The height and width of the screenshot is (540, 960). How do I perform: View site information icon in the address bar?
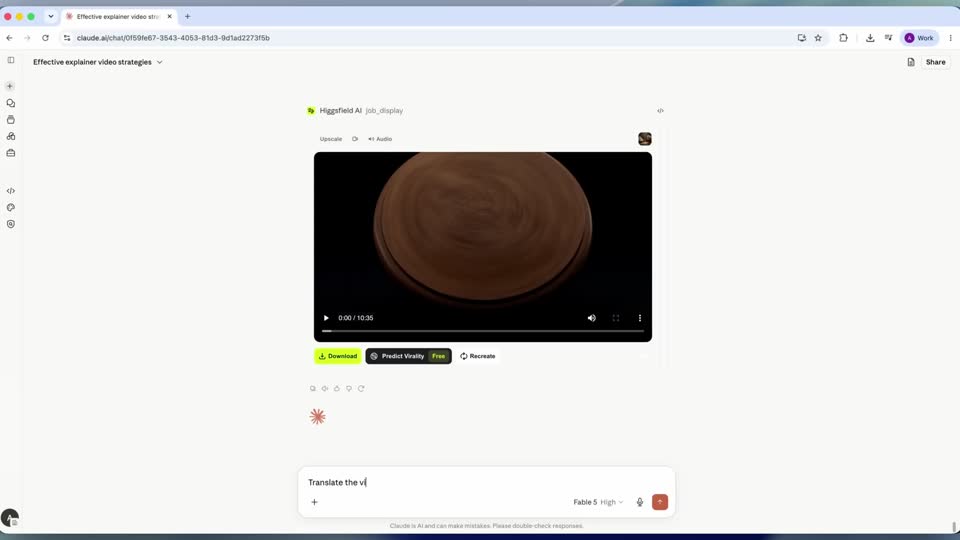click(x=67, y=38)
